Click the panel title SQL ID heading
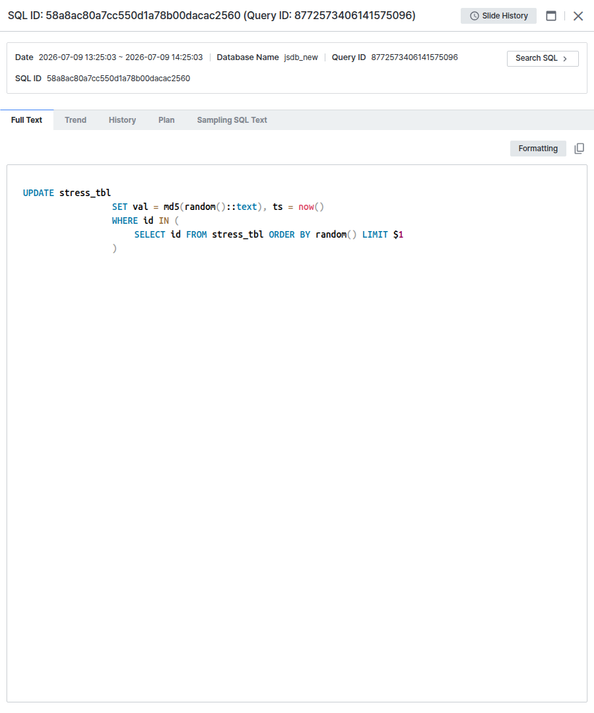The image size is (594, 713). tap(211, 15)
